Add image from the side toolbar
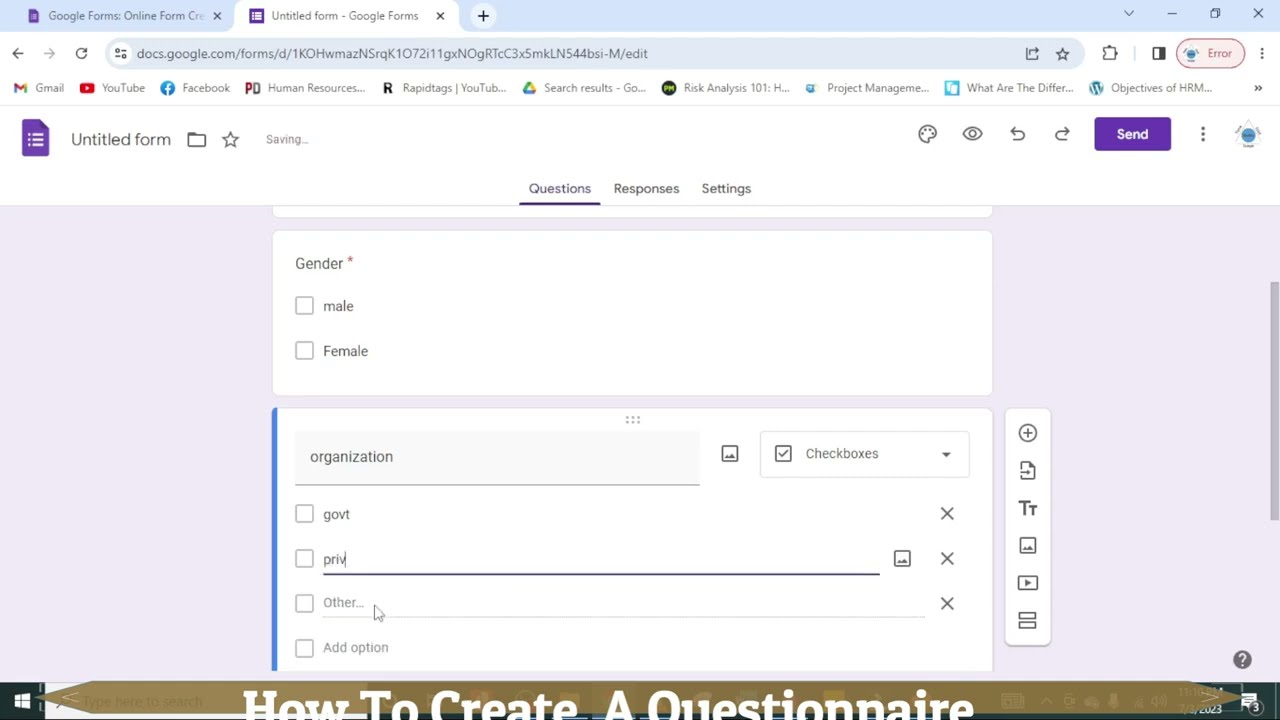The width and height of the screenshot is (1280, 720). click(x=1027, y=545)
